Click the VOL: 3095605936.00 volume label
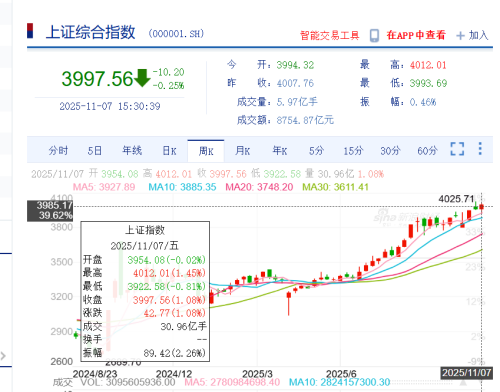The height and width of the screenshot is (392, 500). [x=128, y=382]
